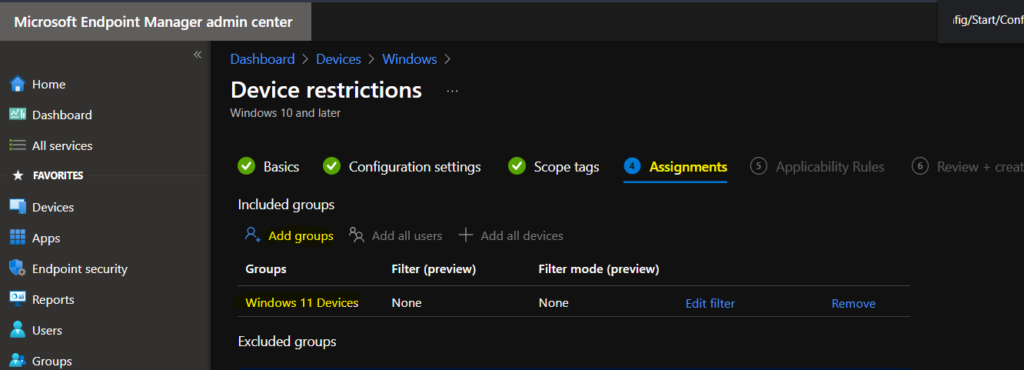Screen dimensions: 1024x370
Task: Click the plus icon beside Add all devices
Action: (x=465, y=235)
